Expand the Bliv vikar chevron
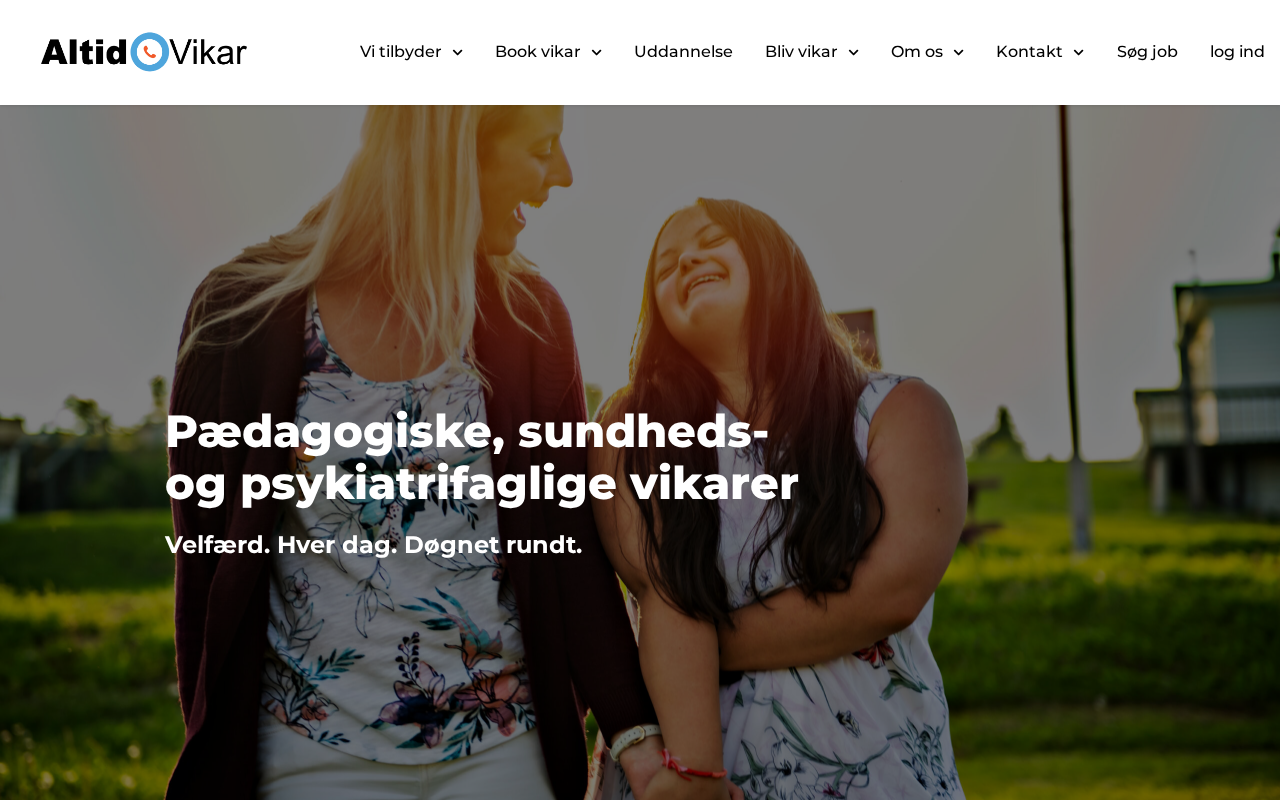The height and width of the screenshot is (800, 1280). [x=853, y=52]
